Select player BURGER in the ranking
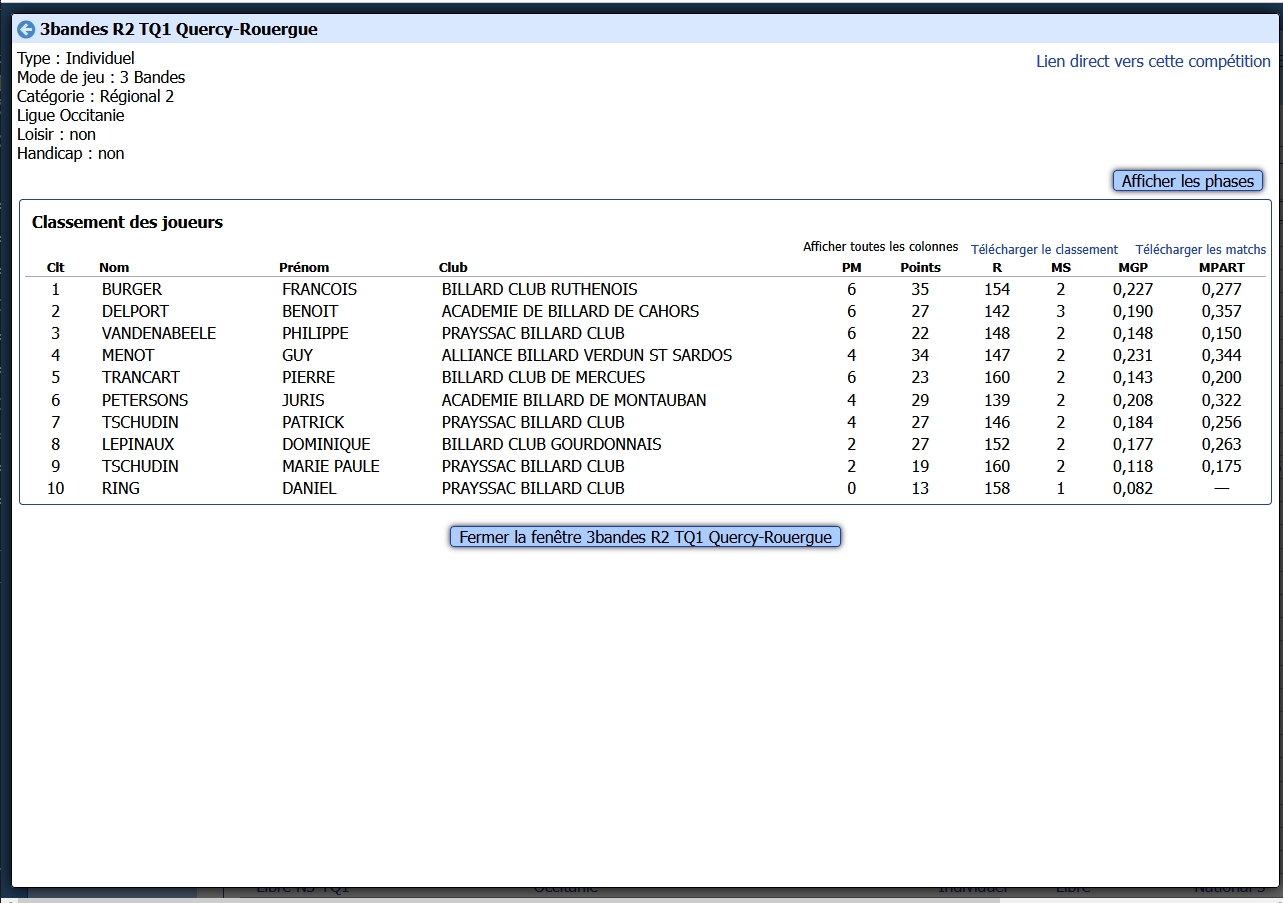This screenshot has height=903, width=1283. [131, 290]
